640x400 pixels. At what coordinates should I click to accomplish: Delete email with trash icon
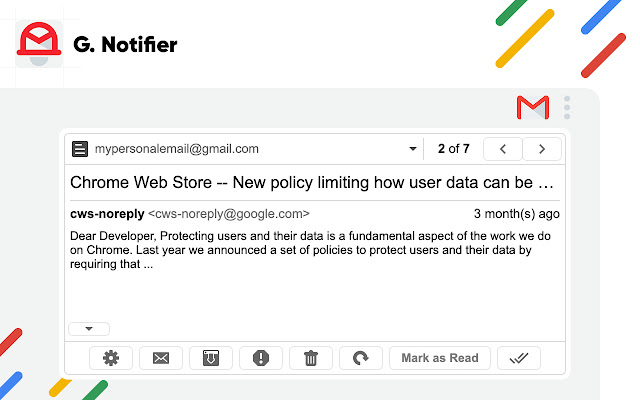[311, 357]
